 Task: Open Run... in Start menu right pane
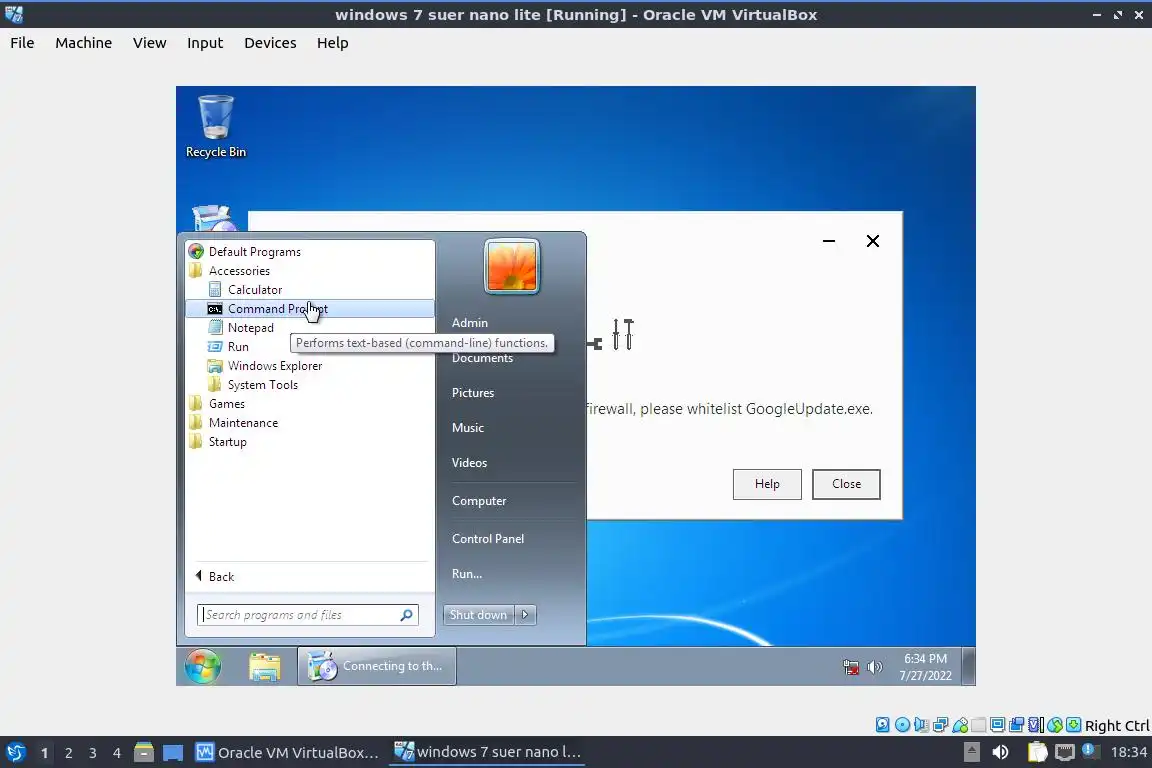467,574
